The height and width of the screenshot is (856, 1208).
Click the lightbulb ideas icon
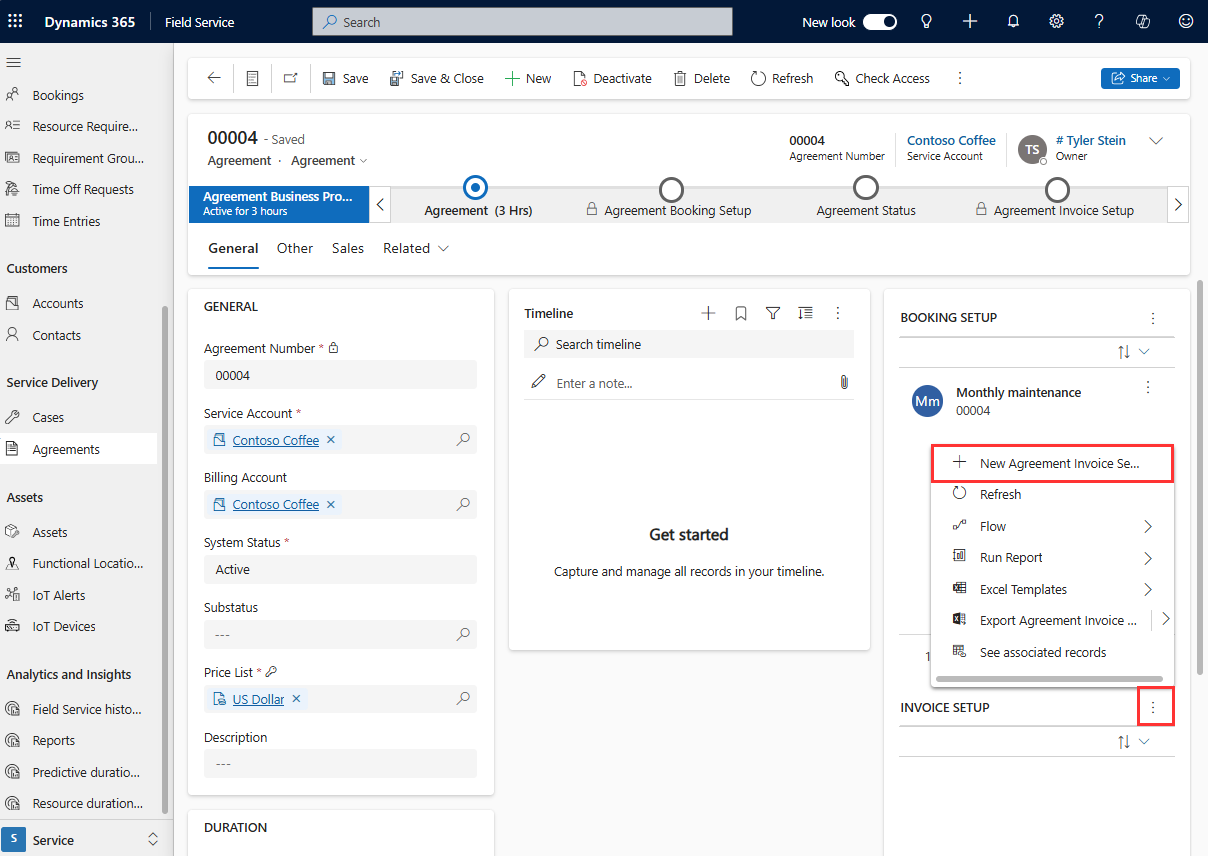(x=926, y=21)
